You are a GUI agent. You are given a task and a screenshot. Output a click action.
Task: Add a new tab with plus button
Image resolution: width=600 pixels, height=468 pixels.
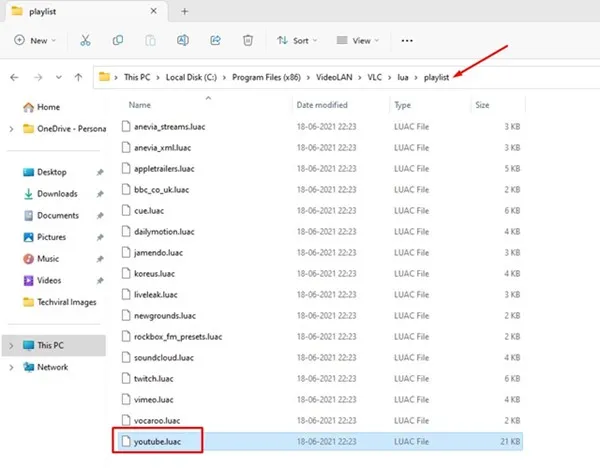pyautogui.click(x=184, y=11)
